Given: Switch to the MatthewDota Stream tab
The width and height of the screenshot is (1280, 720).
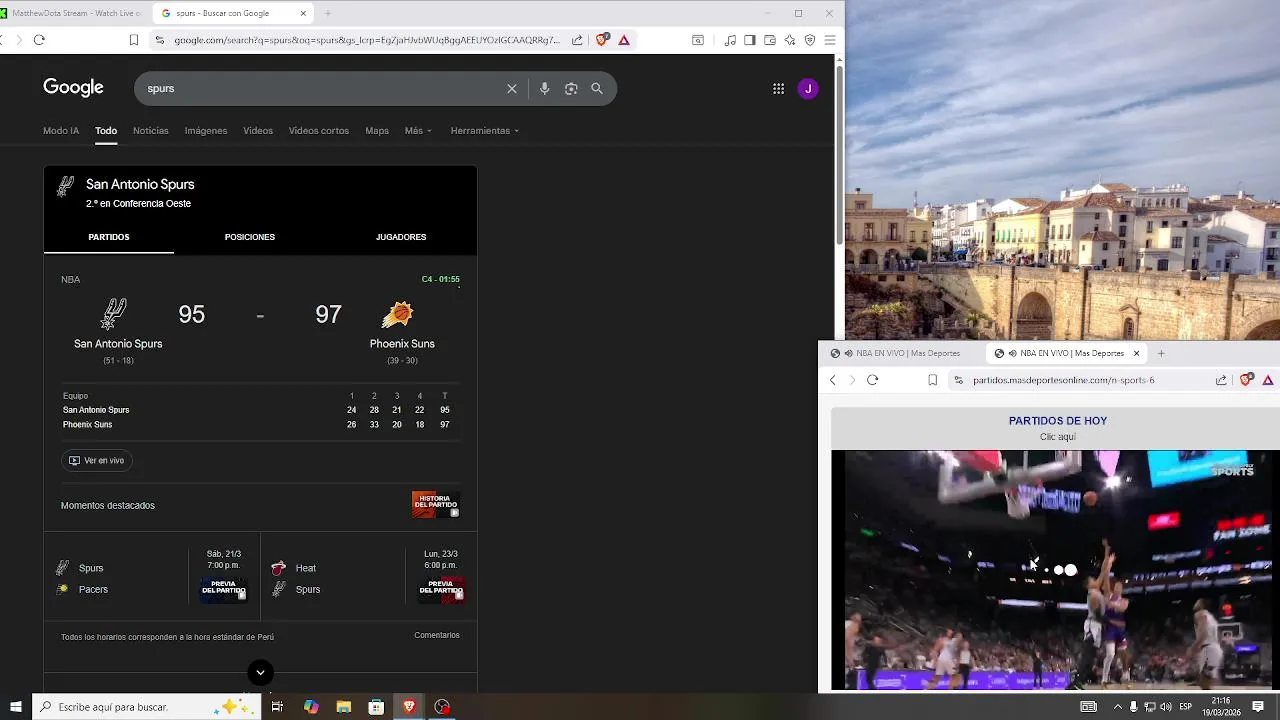Looking at the screenshot, I should click(x=72, y=13).
